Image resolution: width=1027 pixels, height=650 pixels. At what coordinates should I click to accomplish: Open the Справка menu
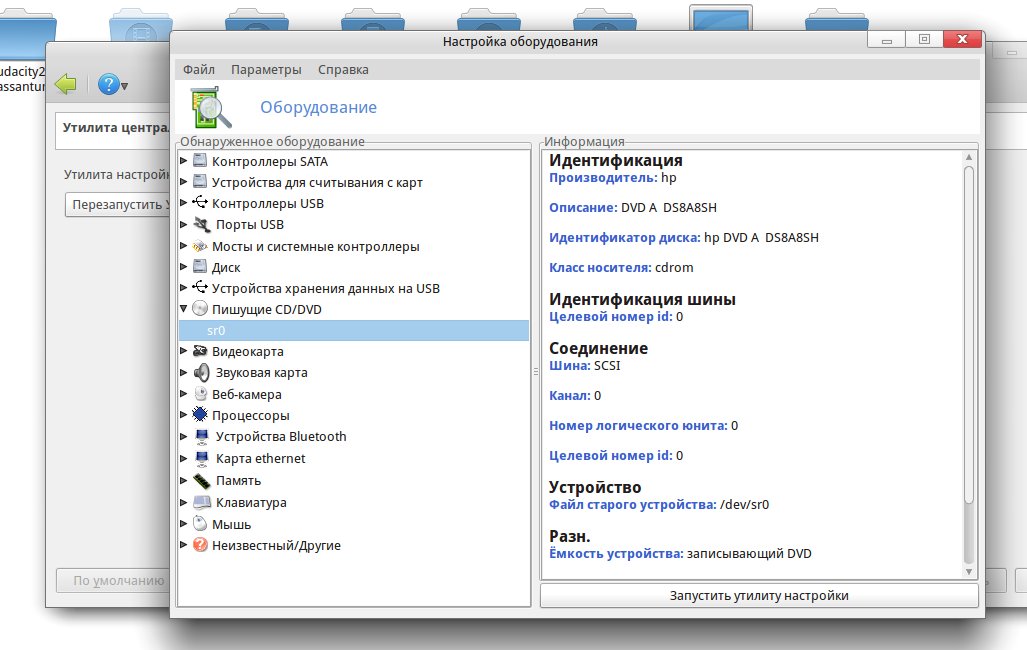point(343,69)
